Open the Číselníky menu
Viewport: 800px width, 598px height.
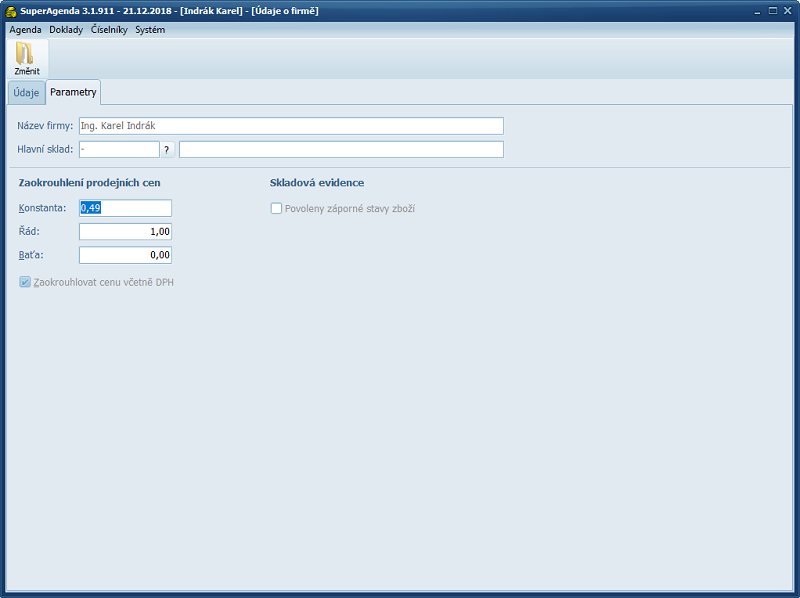pyautogui.click(x=109, y=30)
